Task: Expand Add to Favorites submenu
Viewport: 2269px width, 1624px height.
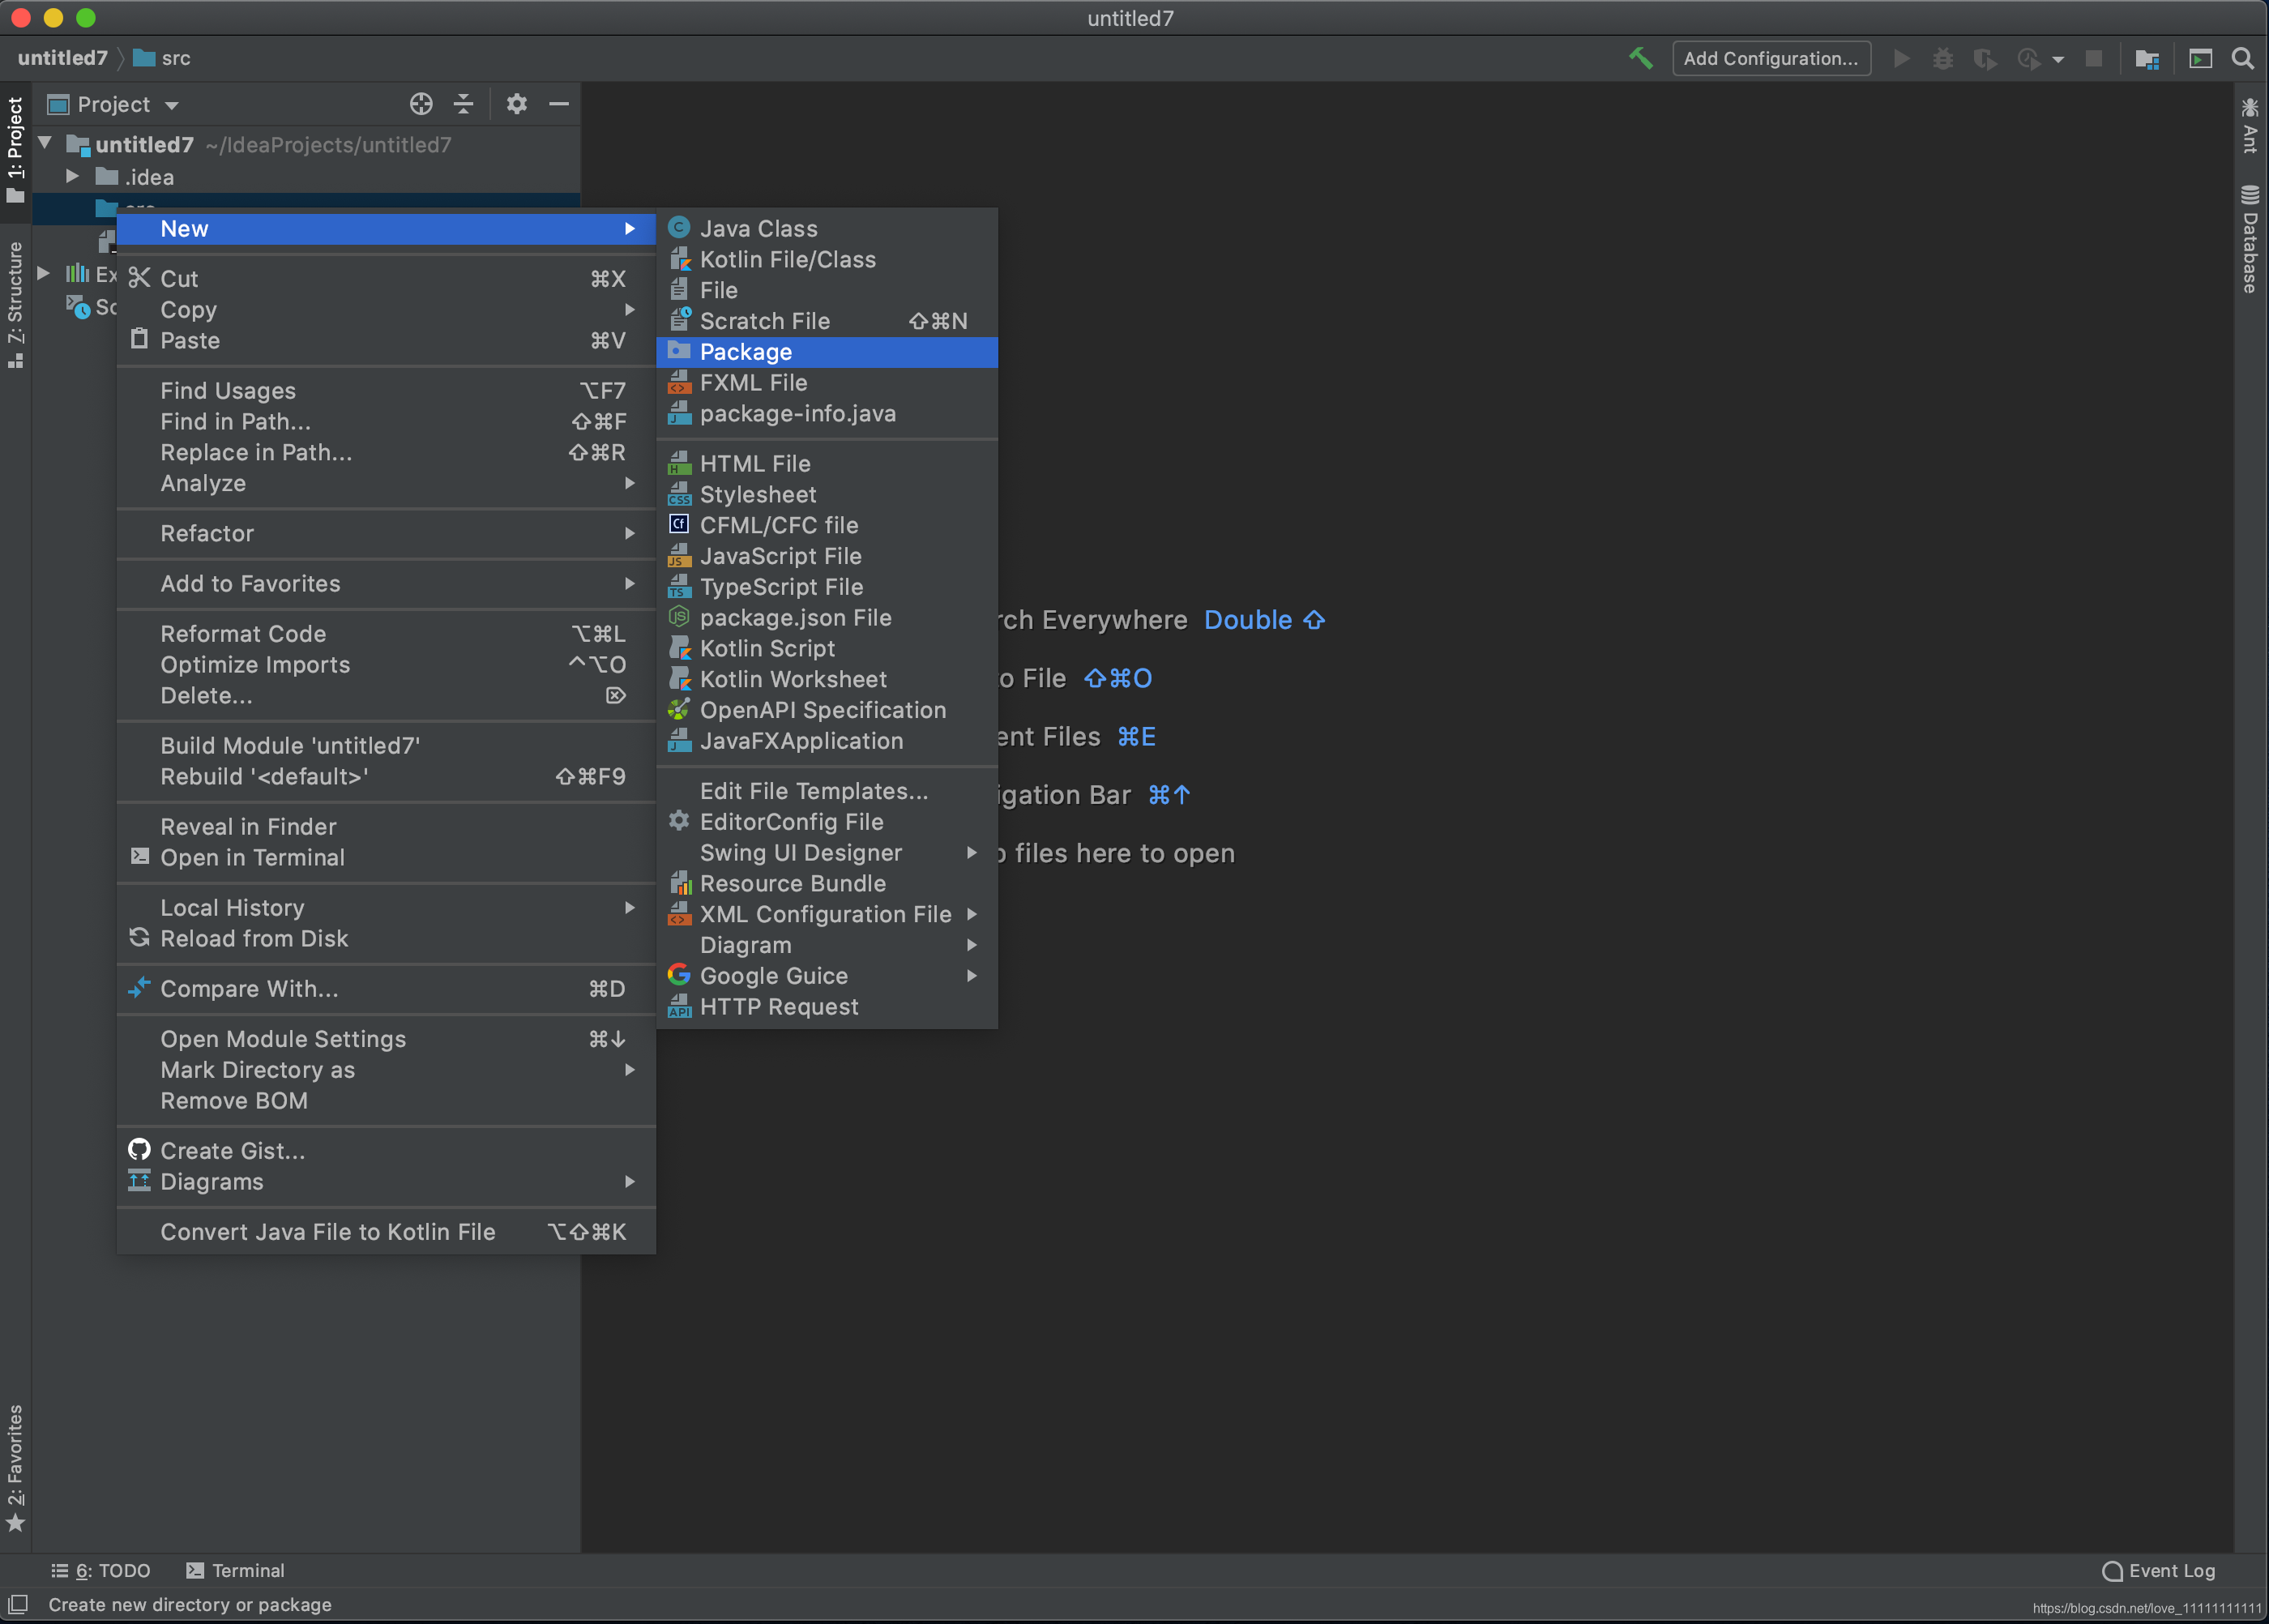Action: (x=386, y=584)
